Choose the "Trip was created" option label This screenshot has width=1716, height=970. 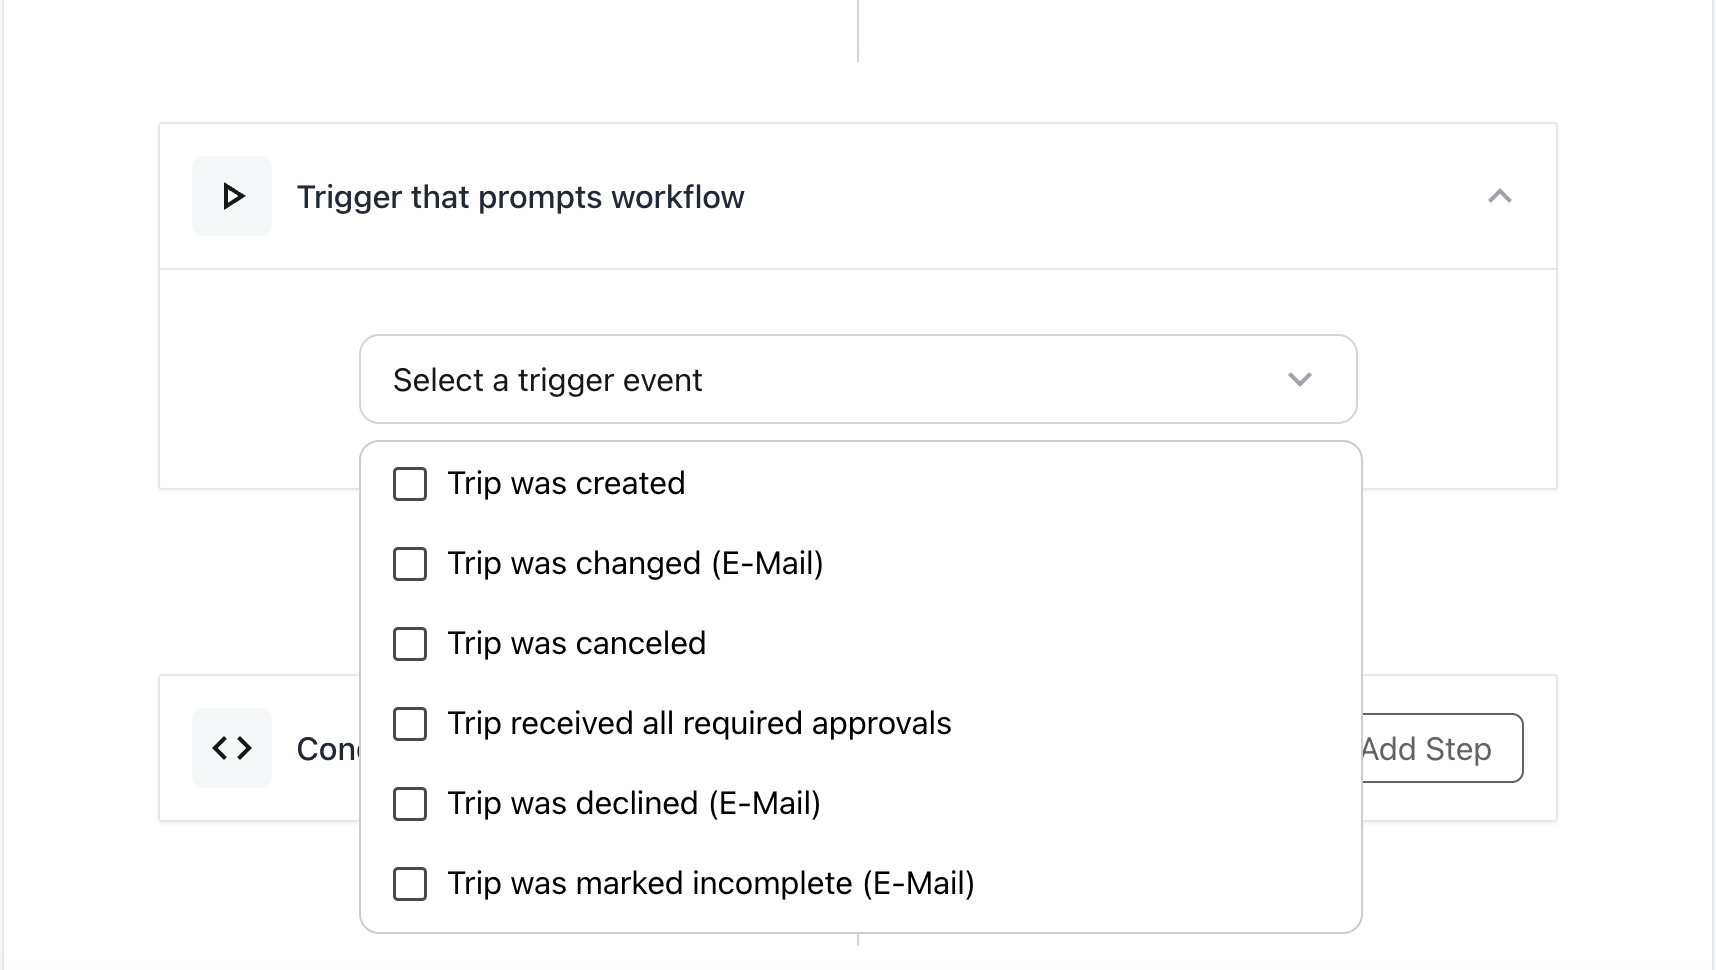(566, 484)
